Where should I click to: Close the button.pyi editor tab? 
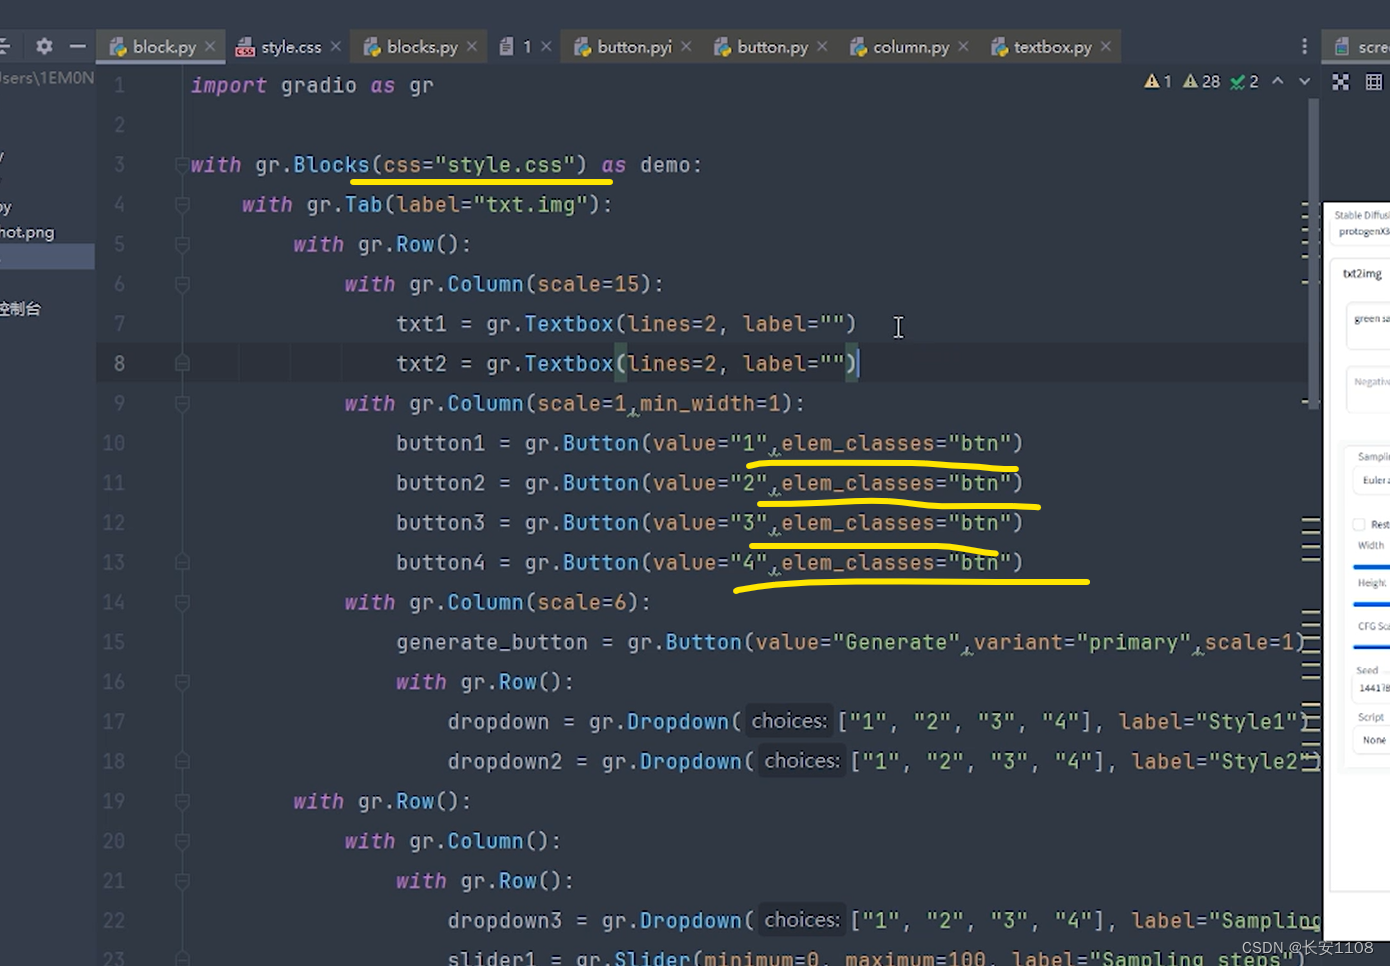pyautogui.click(x=686, y=46)
